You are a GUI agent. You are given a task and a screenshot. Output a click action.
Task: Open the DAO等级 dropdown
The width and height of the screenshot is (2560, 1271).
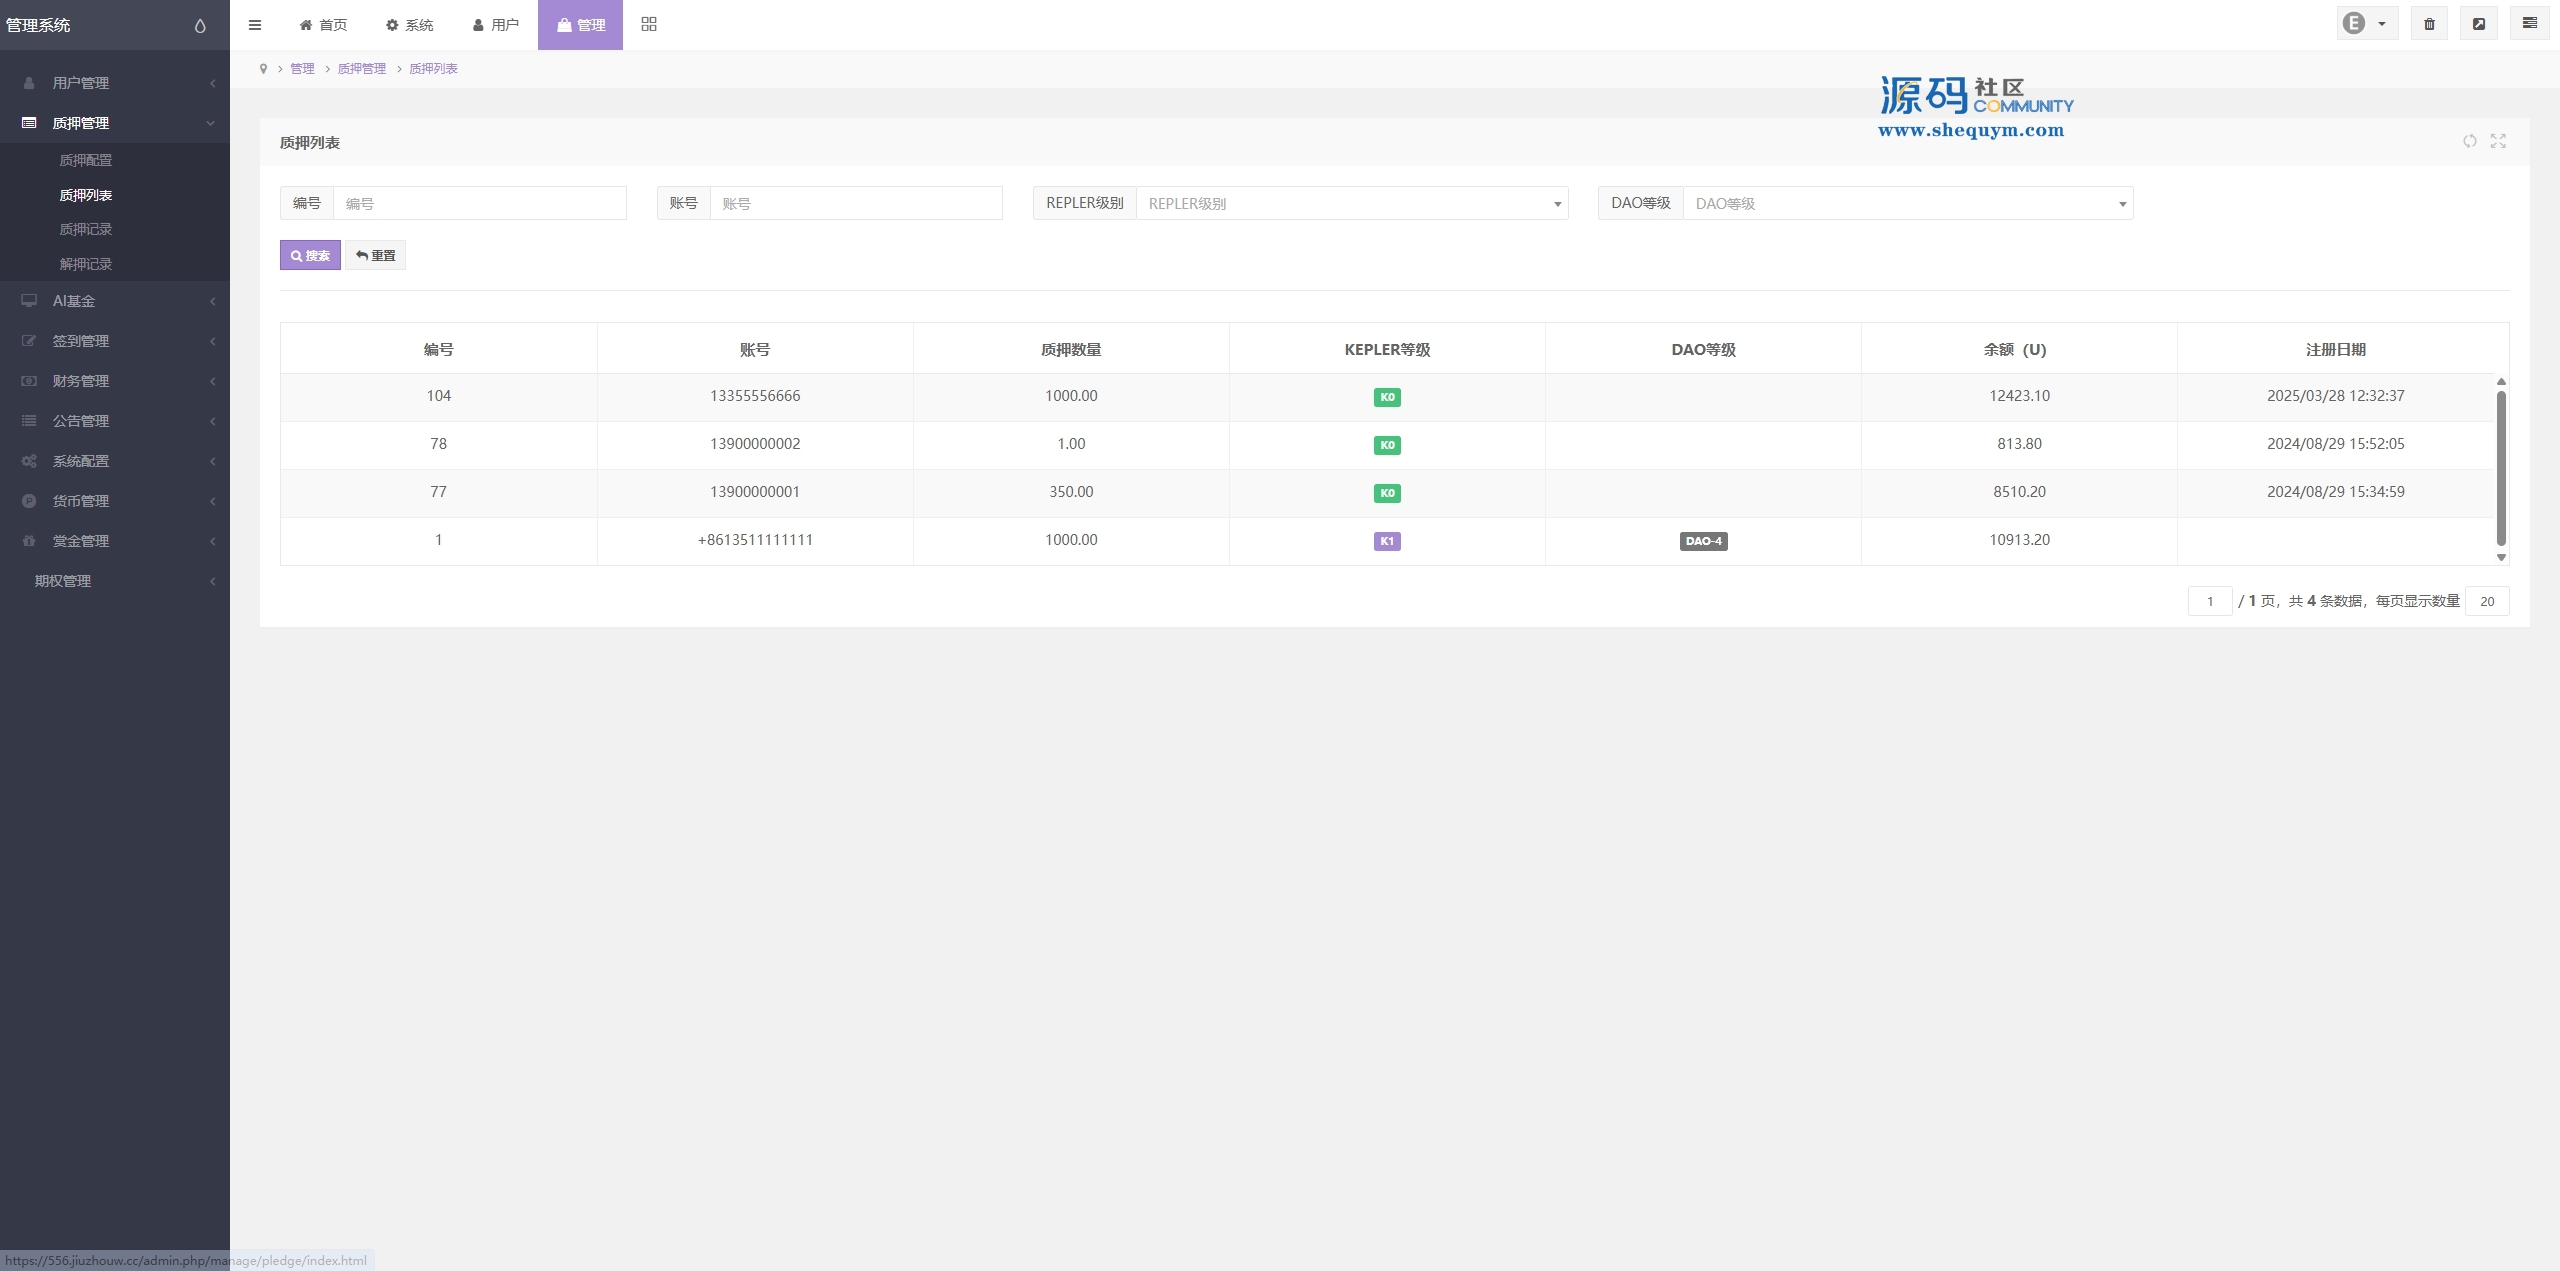[1907, 204]
